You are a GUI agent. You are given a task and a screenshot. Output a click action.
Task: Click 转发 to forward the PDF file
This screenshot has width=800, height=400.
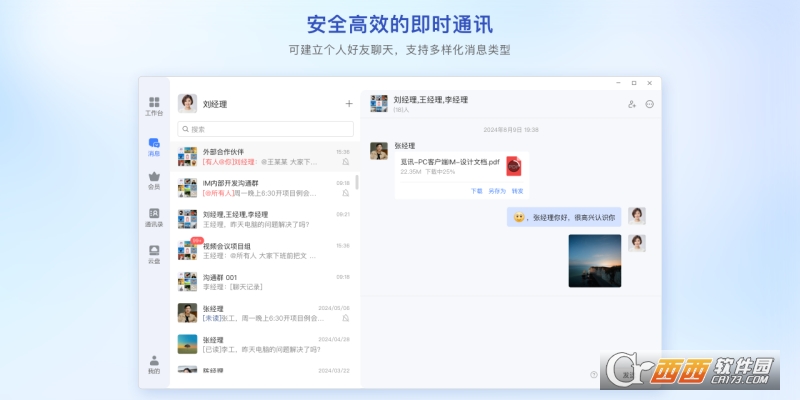coord(517,190)
